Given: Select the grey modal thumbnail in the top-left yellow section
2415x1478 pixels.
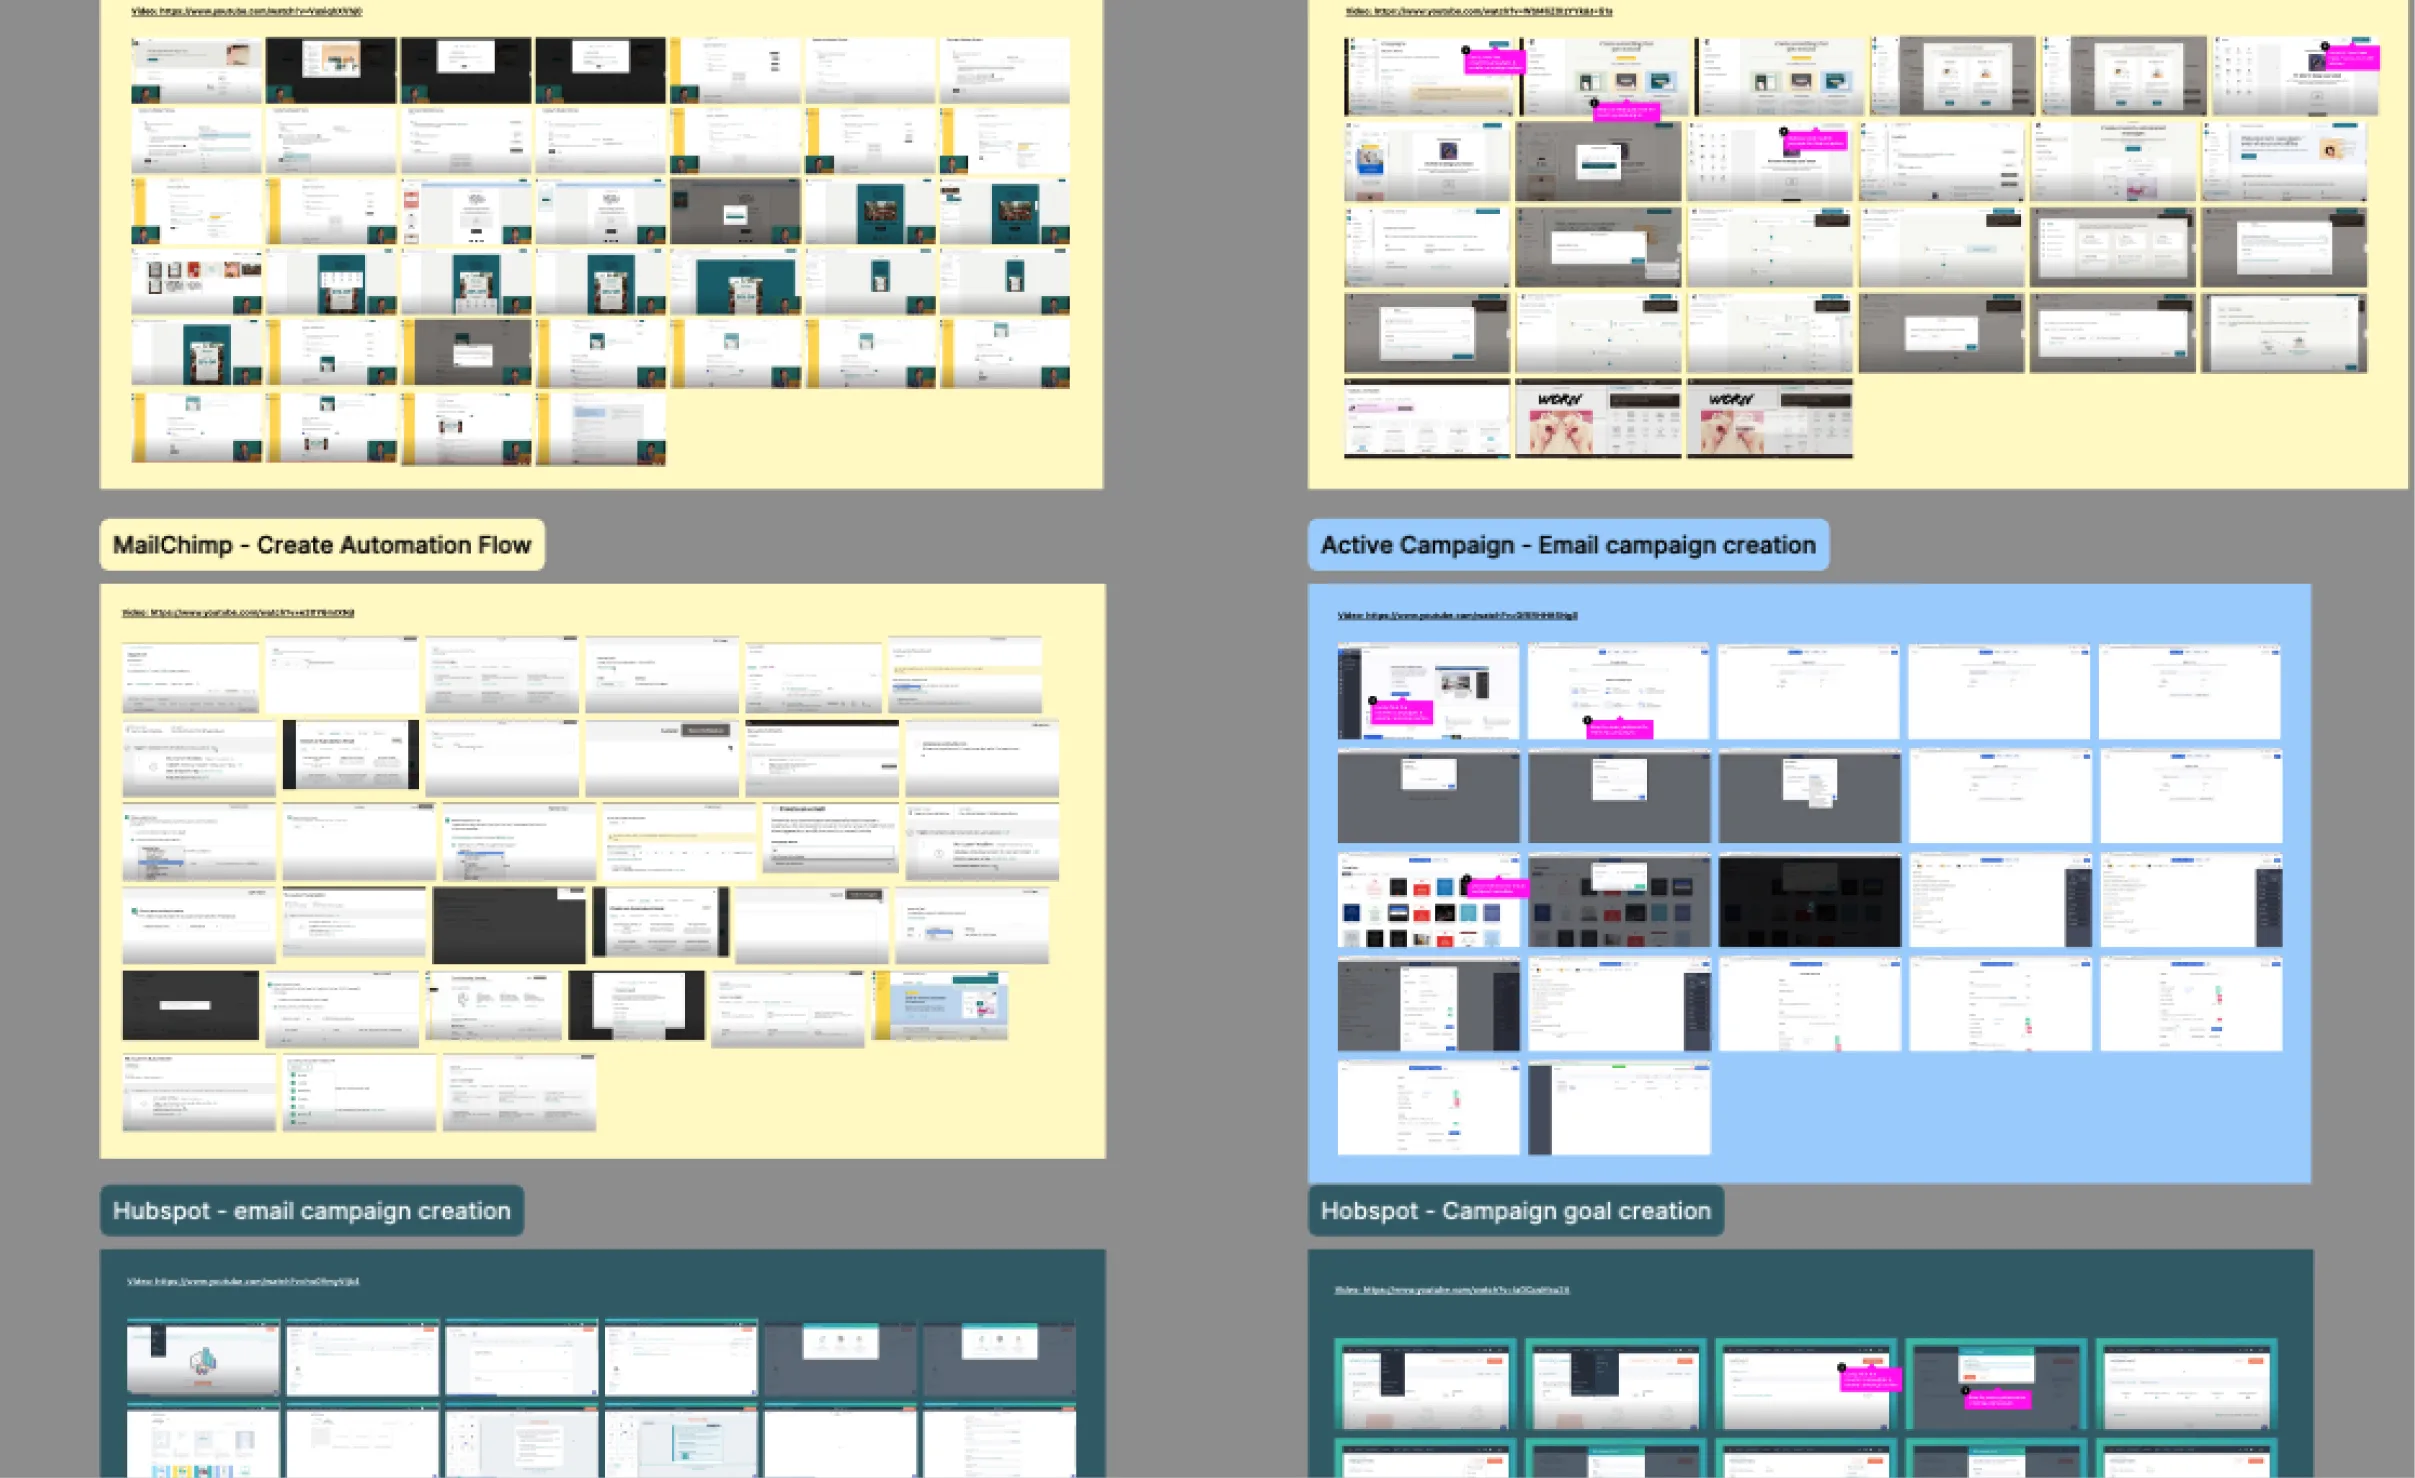Looking at the screenshot, I should 735,211.
